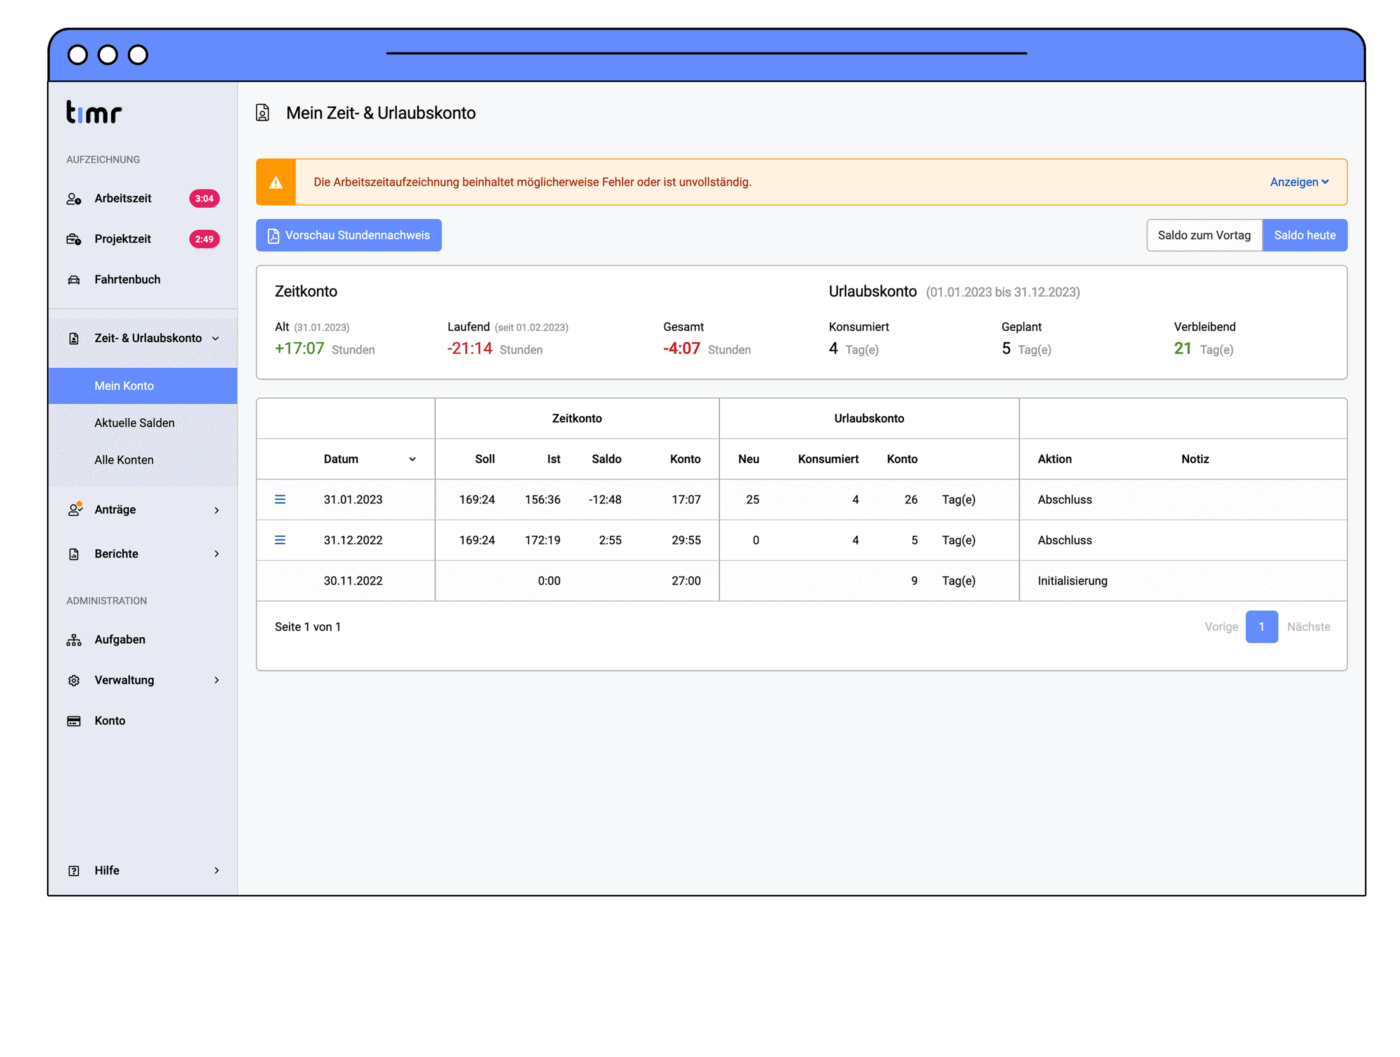Click the 29:55 Konto value
Viewport: 1400px width, 1057px height.
(686, 540)
